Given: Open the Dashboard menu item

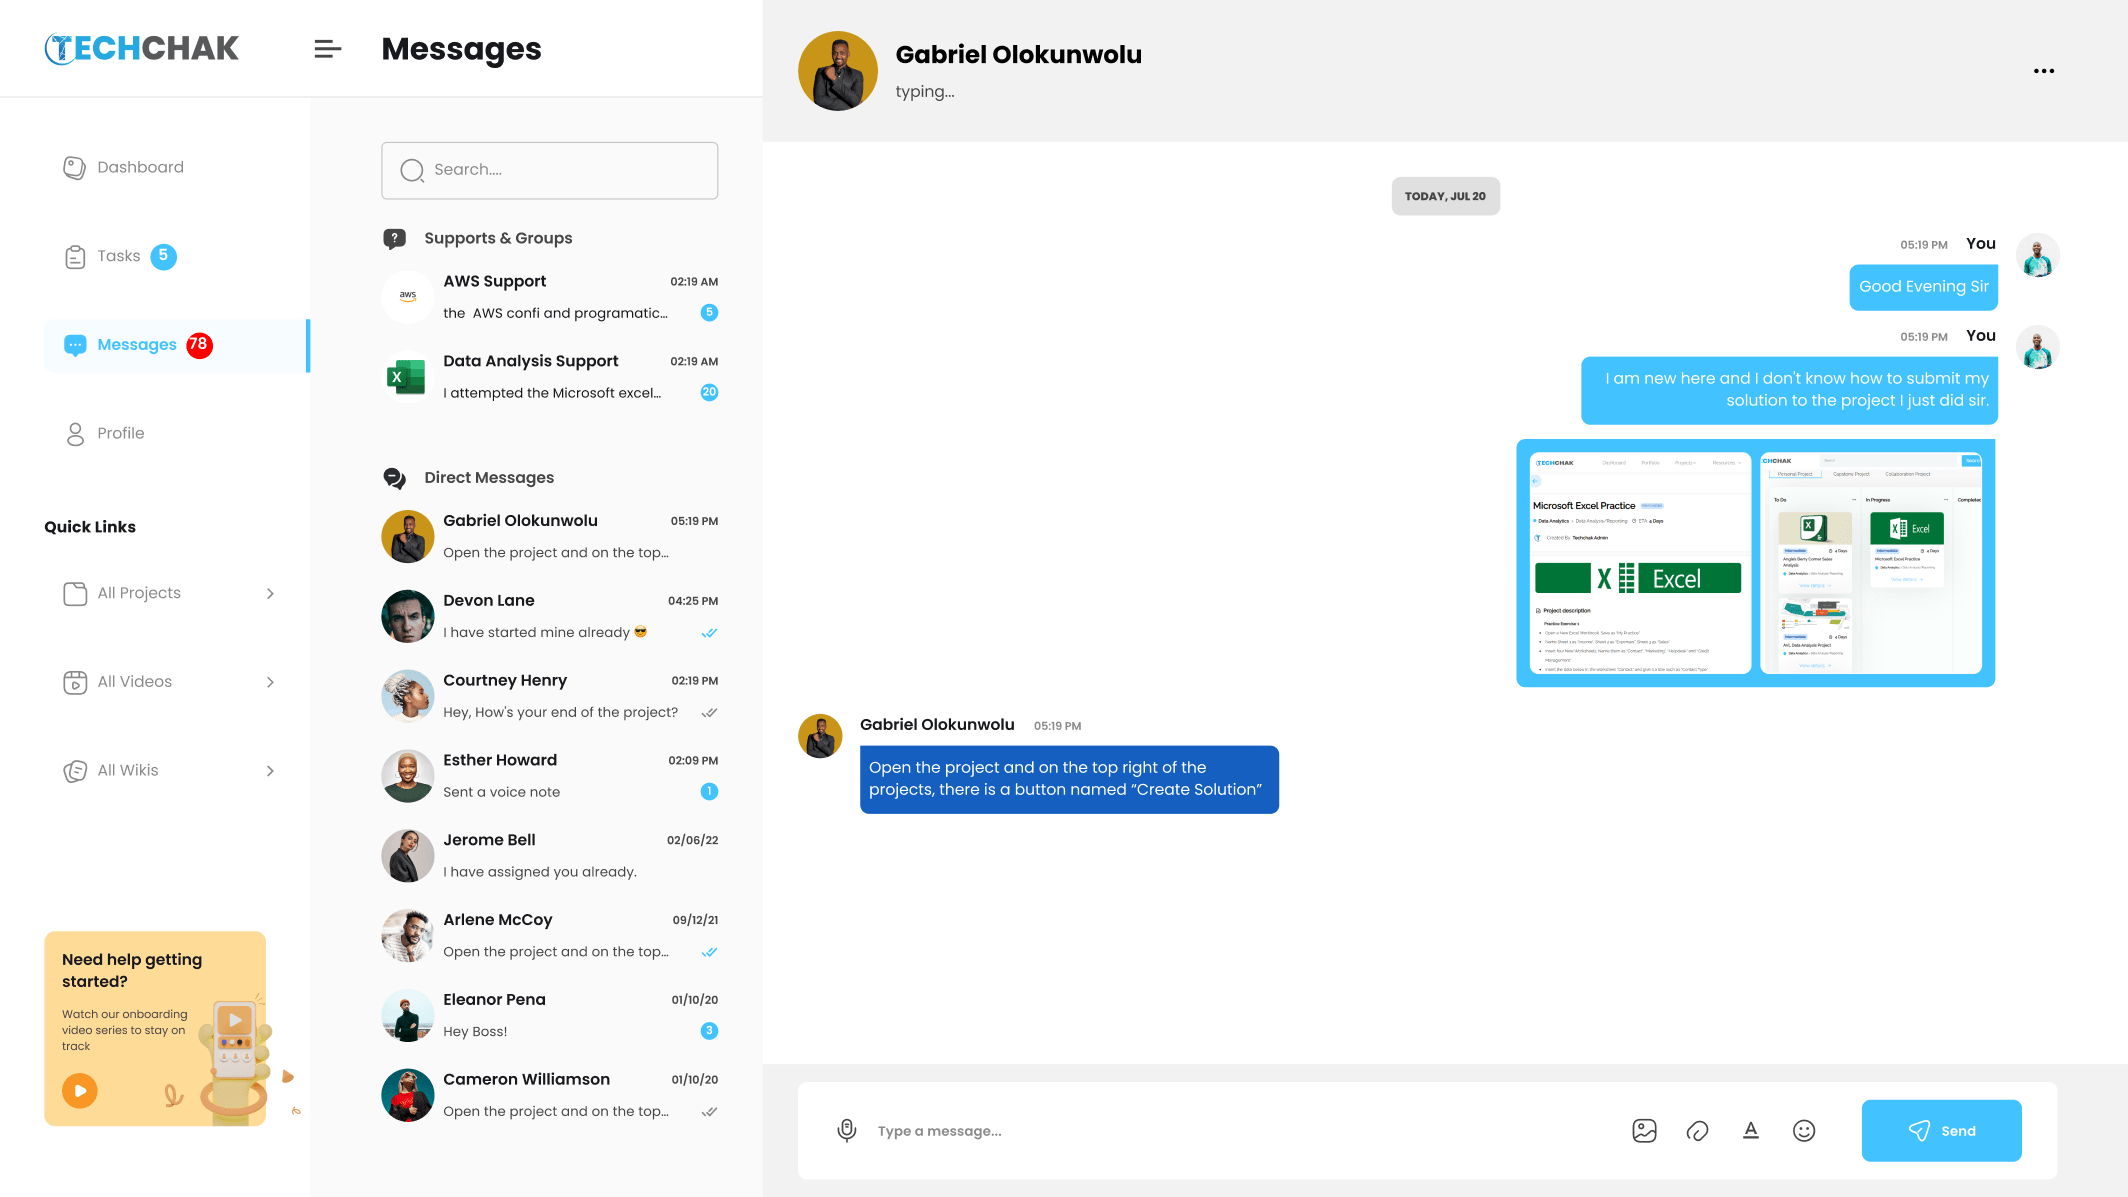Looking at the screenshot, I should tap(140, 167).
